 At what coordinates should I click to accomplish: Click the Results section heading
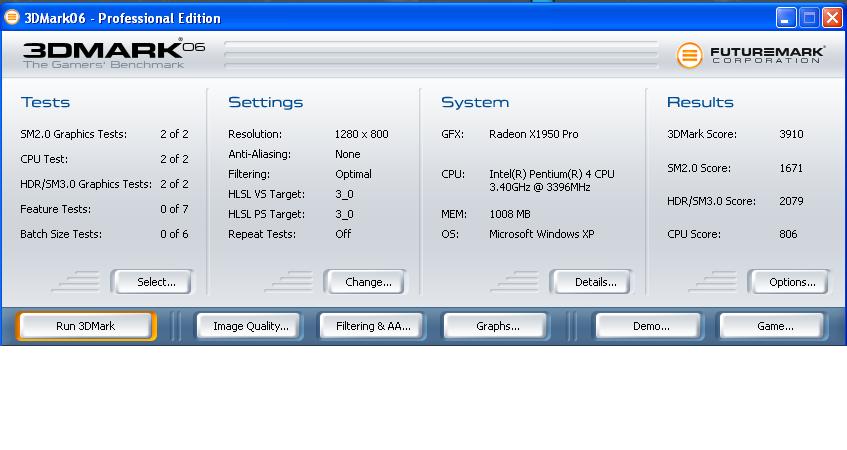point(700,102)
